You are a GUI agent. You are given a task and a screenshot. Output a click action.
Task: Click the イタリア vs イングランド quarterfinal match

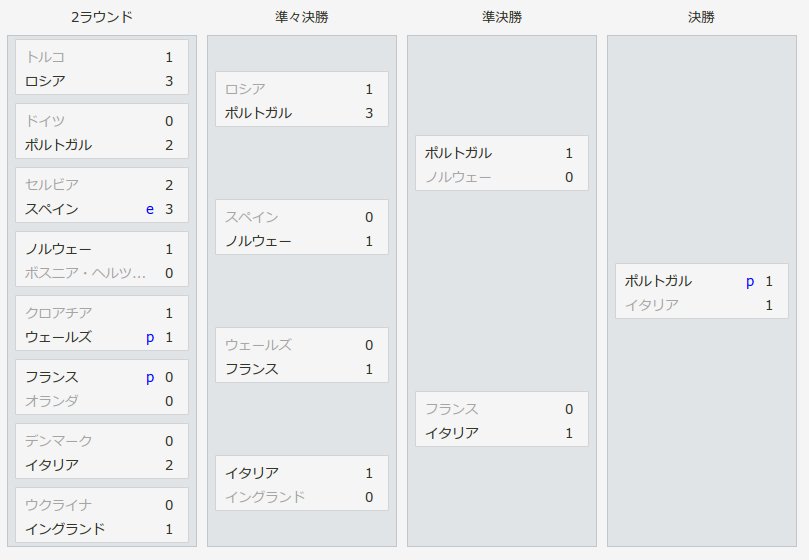tap(302, 483)
